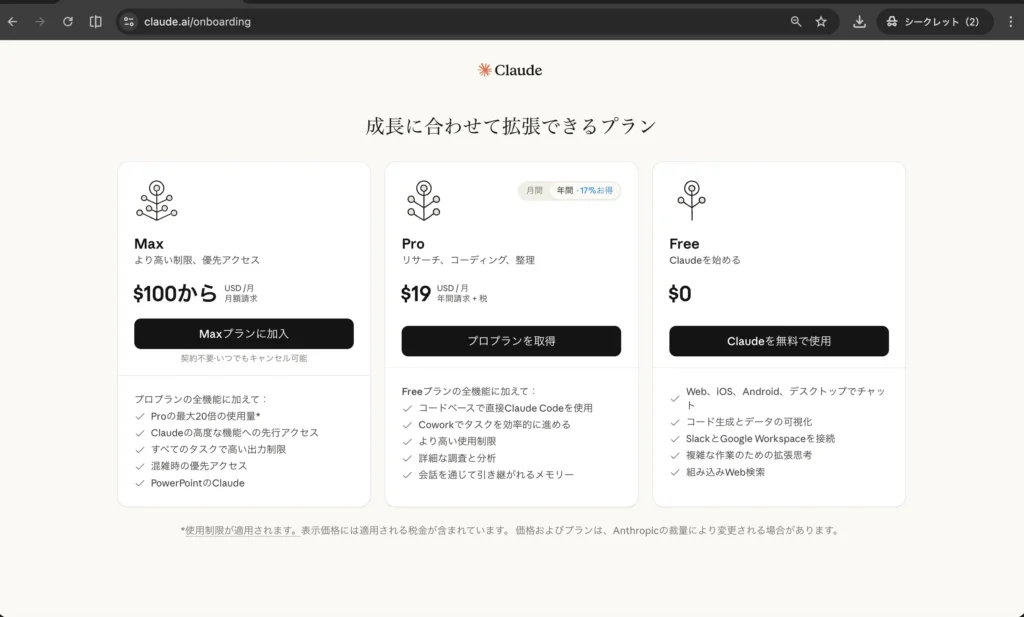Open the 使用制限が適用されます footnote link

click(x=240, y=531)
